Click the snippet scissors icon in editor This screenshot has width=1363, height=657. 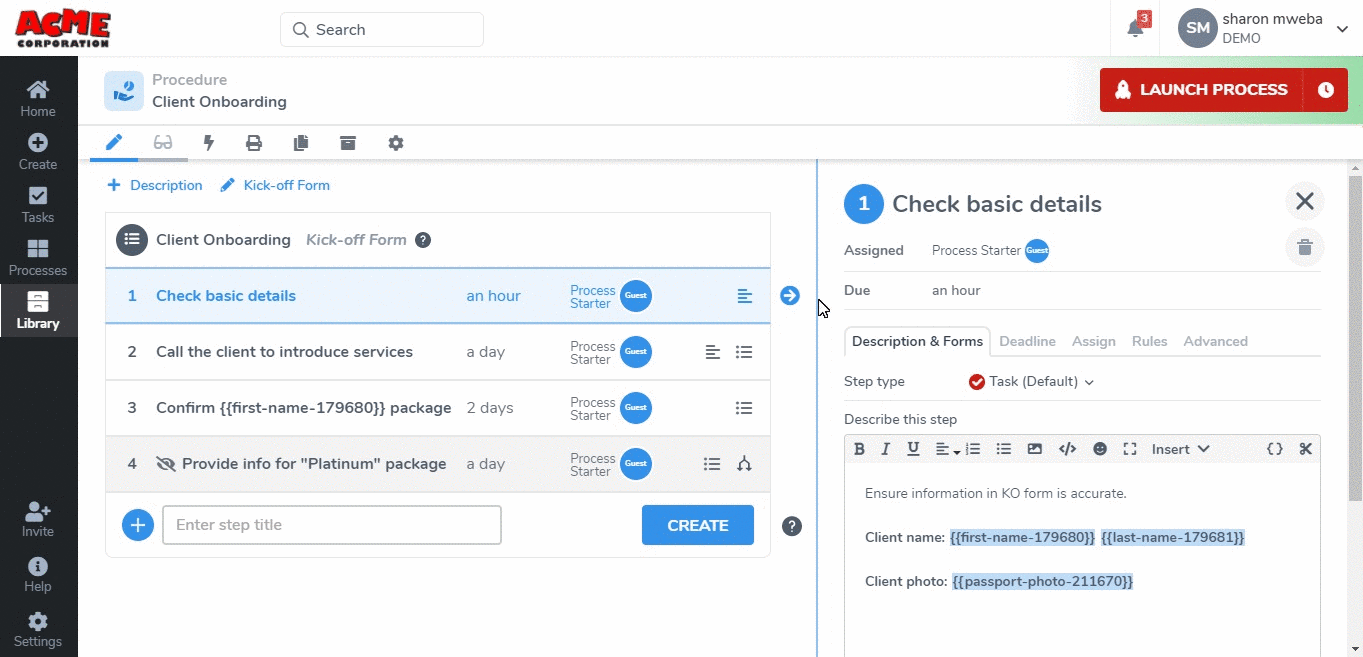1305,449
